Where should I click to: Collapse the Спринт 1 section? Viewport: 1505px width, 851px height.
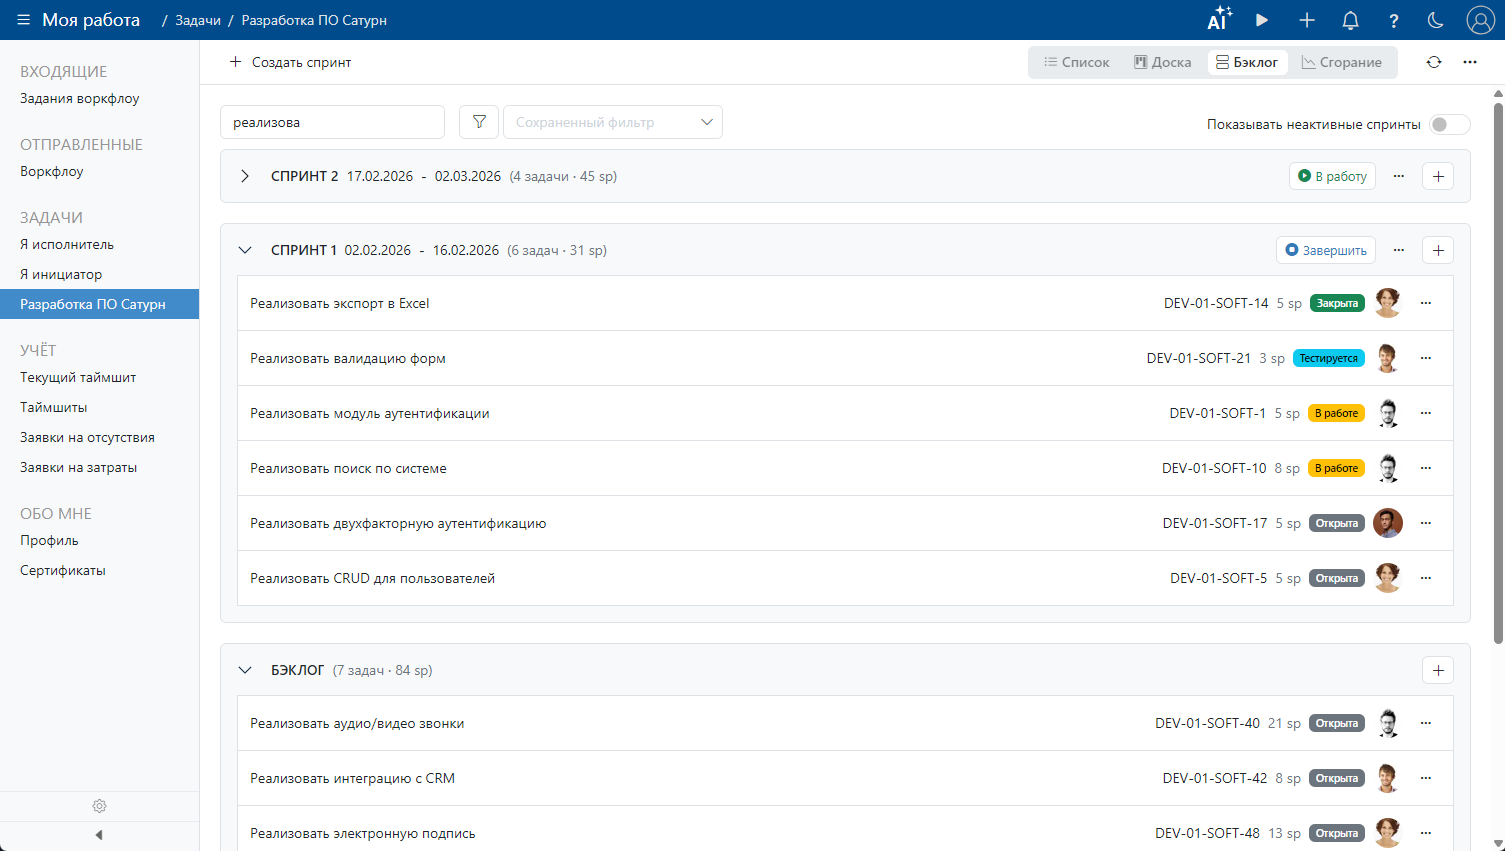tap(245, 250)
